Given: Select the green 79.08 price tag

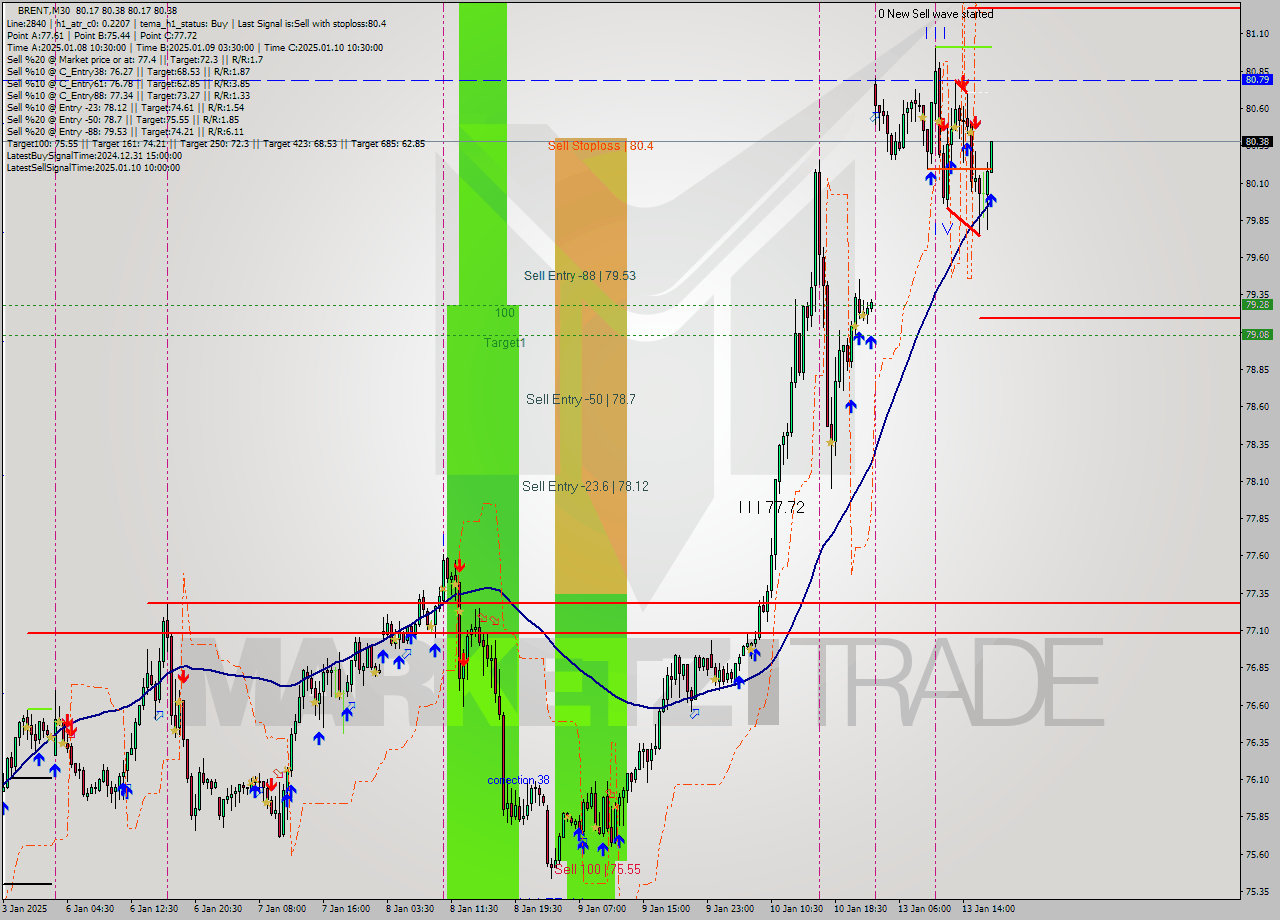Looking at the screenshot, I should 1257,334.
